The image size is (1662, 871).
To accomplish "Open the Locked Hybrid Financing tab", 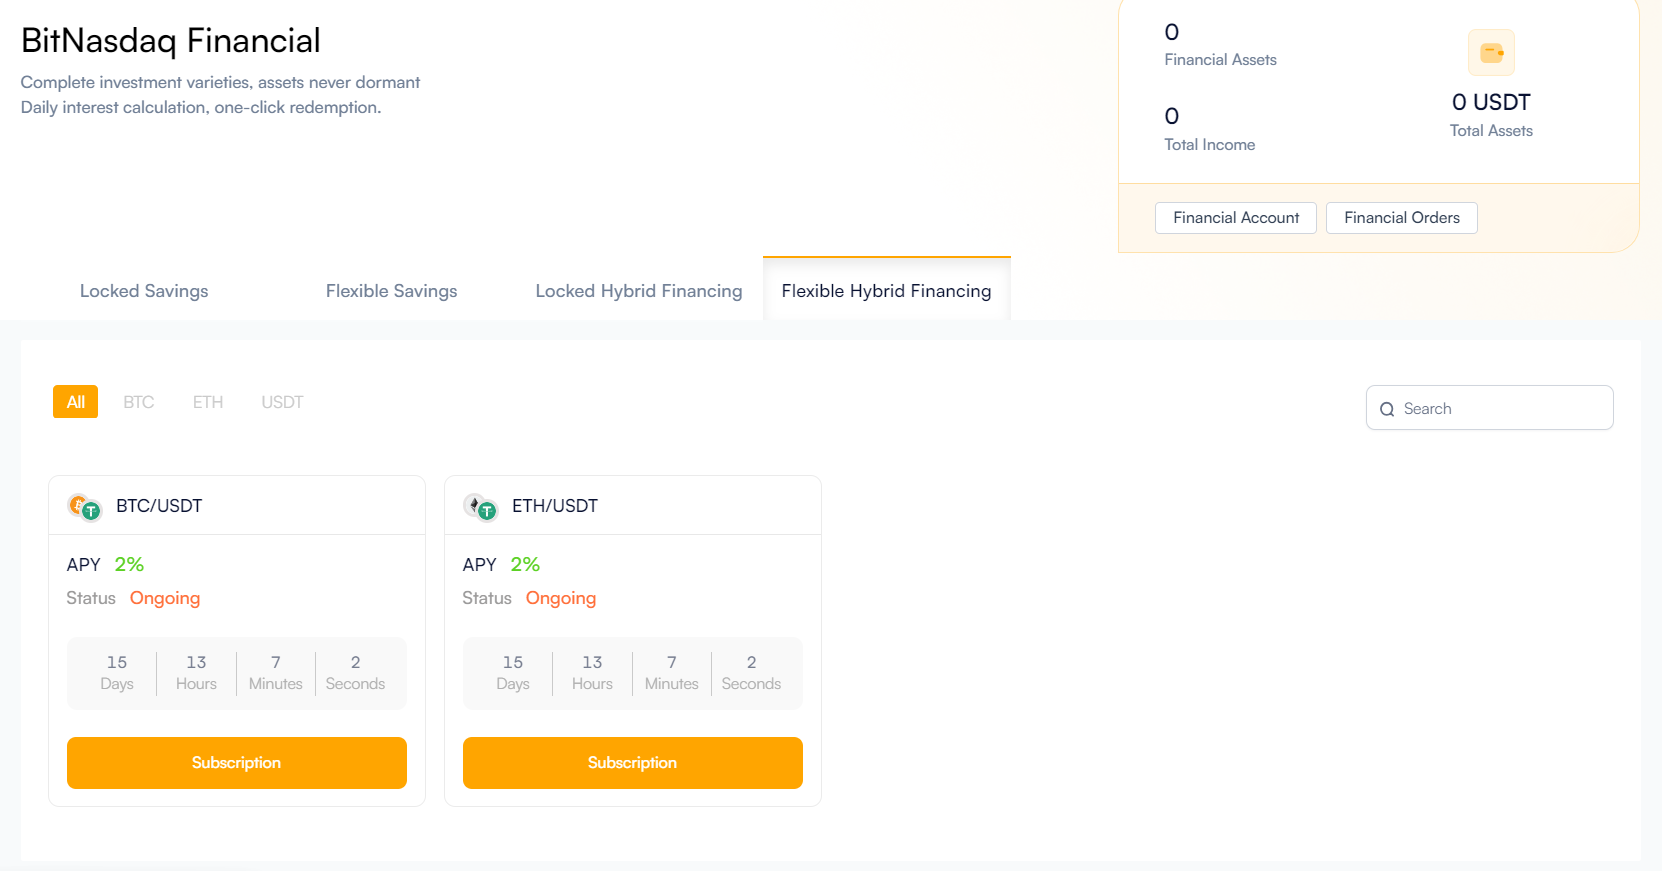I will point(638,291).
